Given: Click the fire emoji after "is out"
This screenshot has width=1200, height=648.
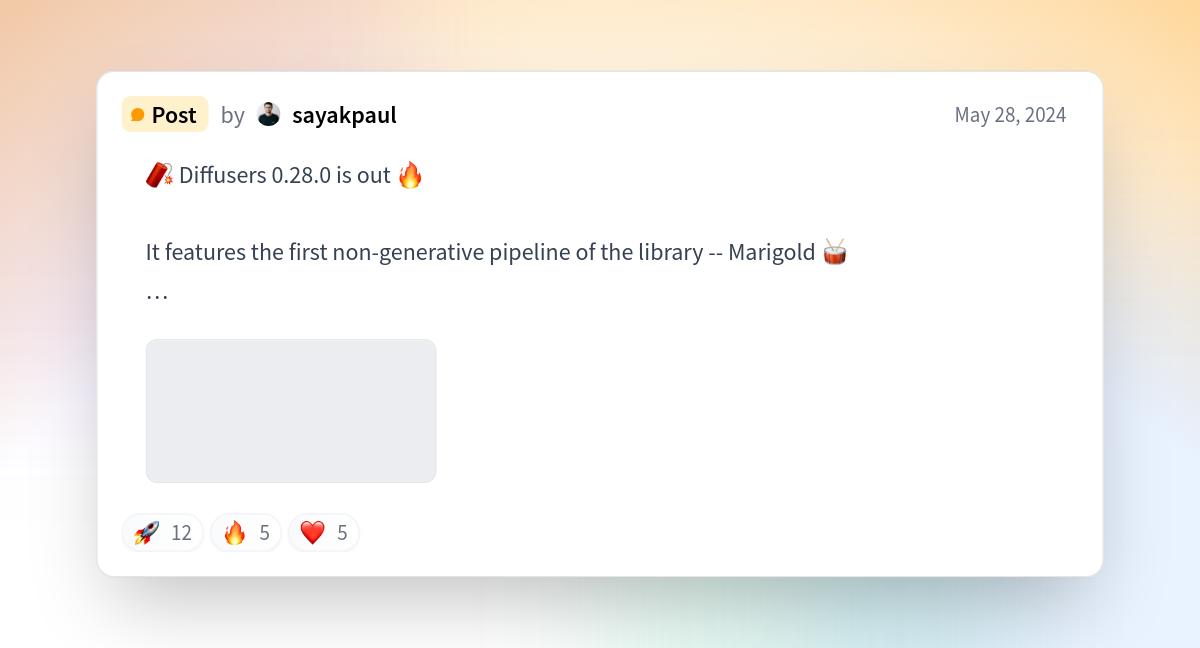Looking at the screenshot, I should click(410, 175).
